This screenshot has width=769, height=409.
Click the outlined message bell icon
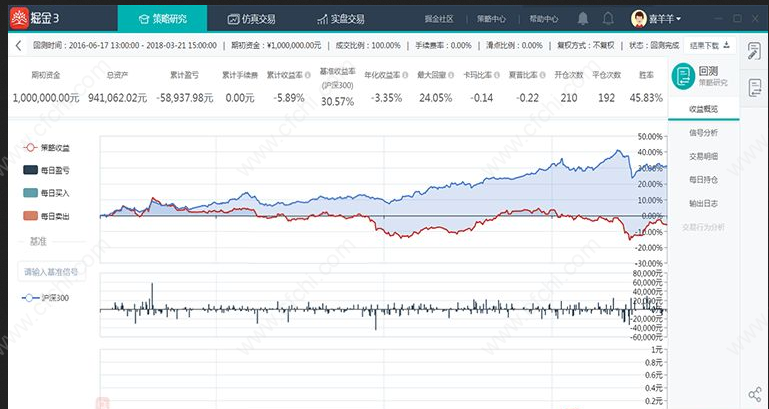(608, 19)
